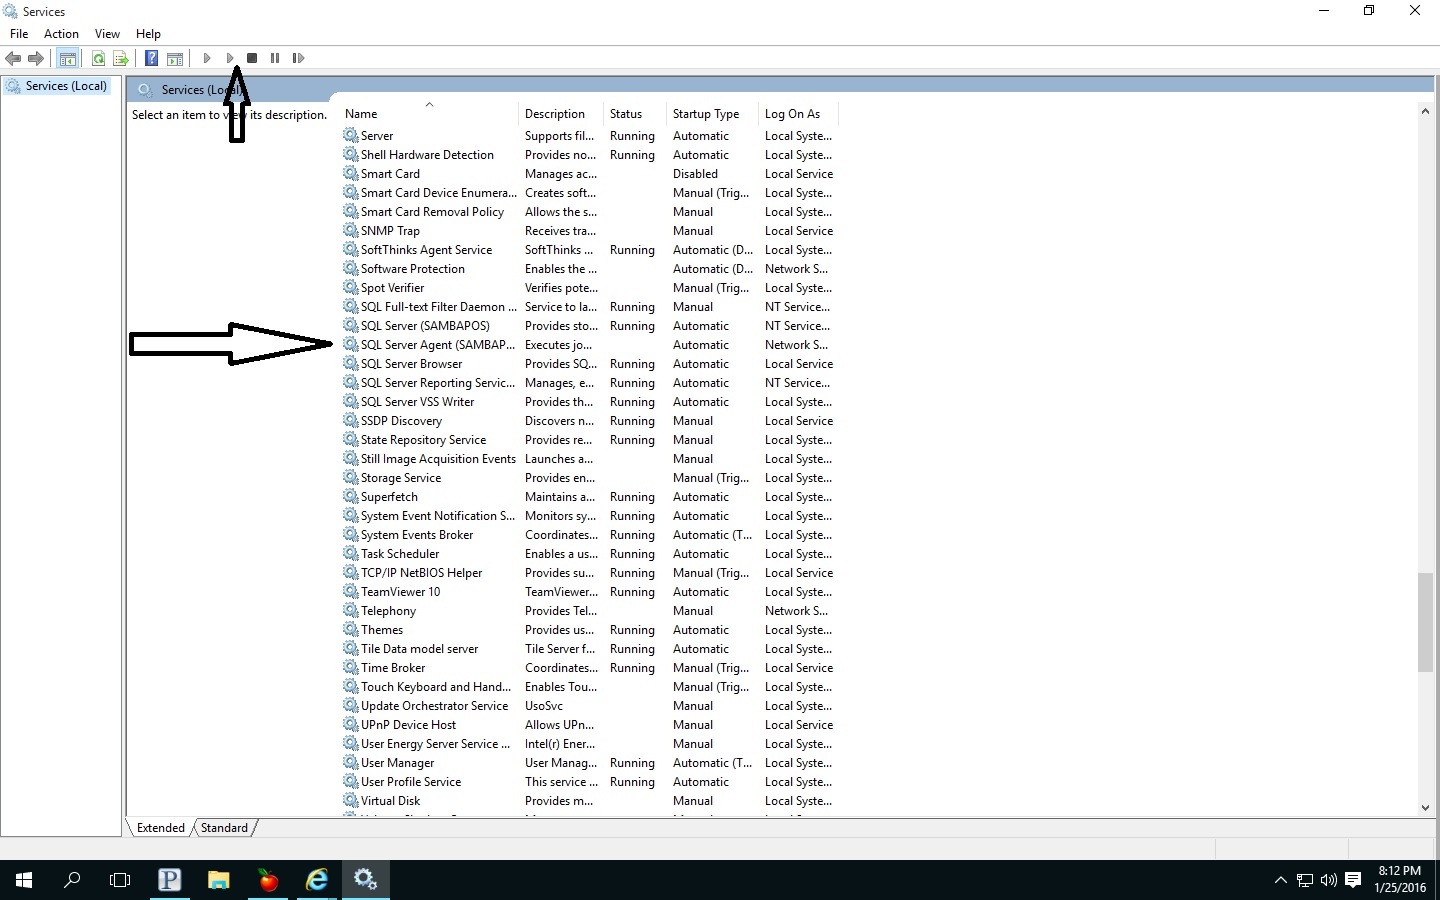Image resolution: width=1440 pixels, height=900 pixels.
Task: Click the Back arrow in toolbar
Action: click(x=13, y=58)
